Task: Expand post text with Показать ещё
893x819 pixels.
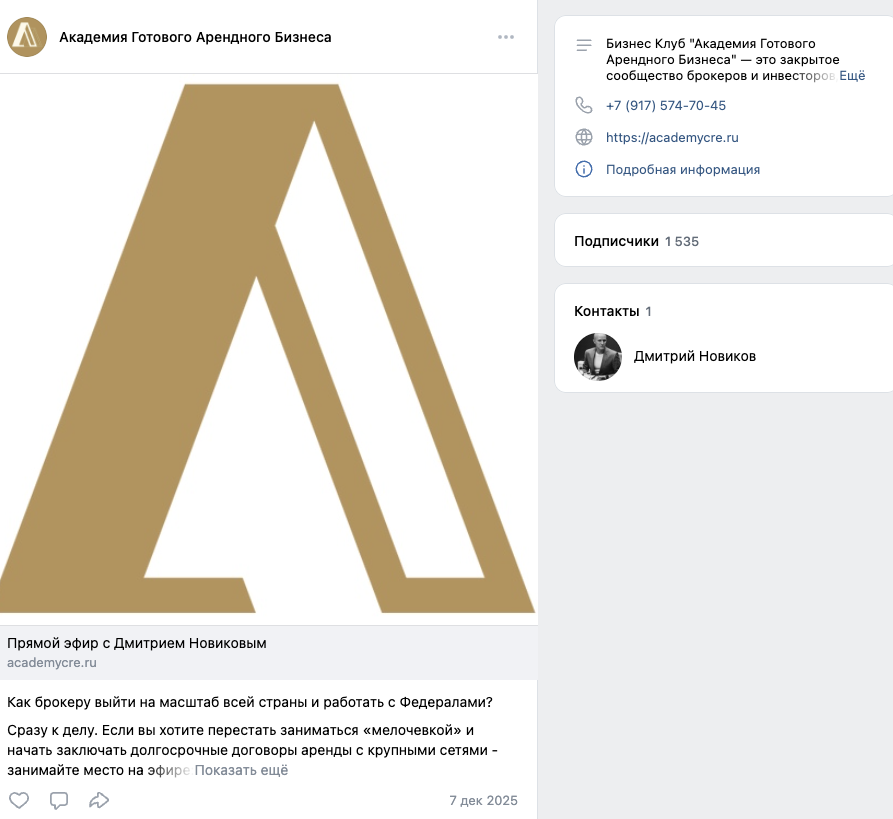Action: click(x=241, y=770)
